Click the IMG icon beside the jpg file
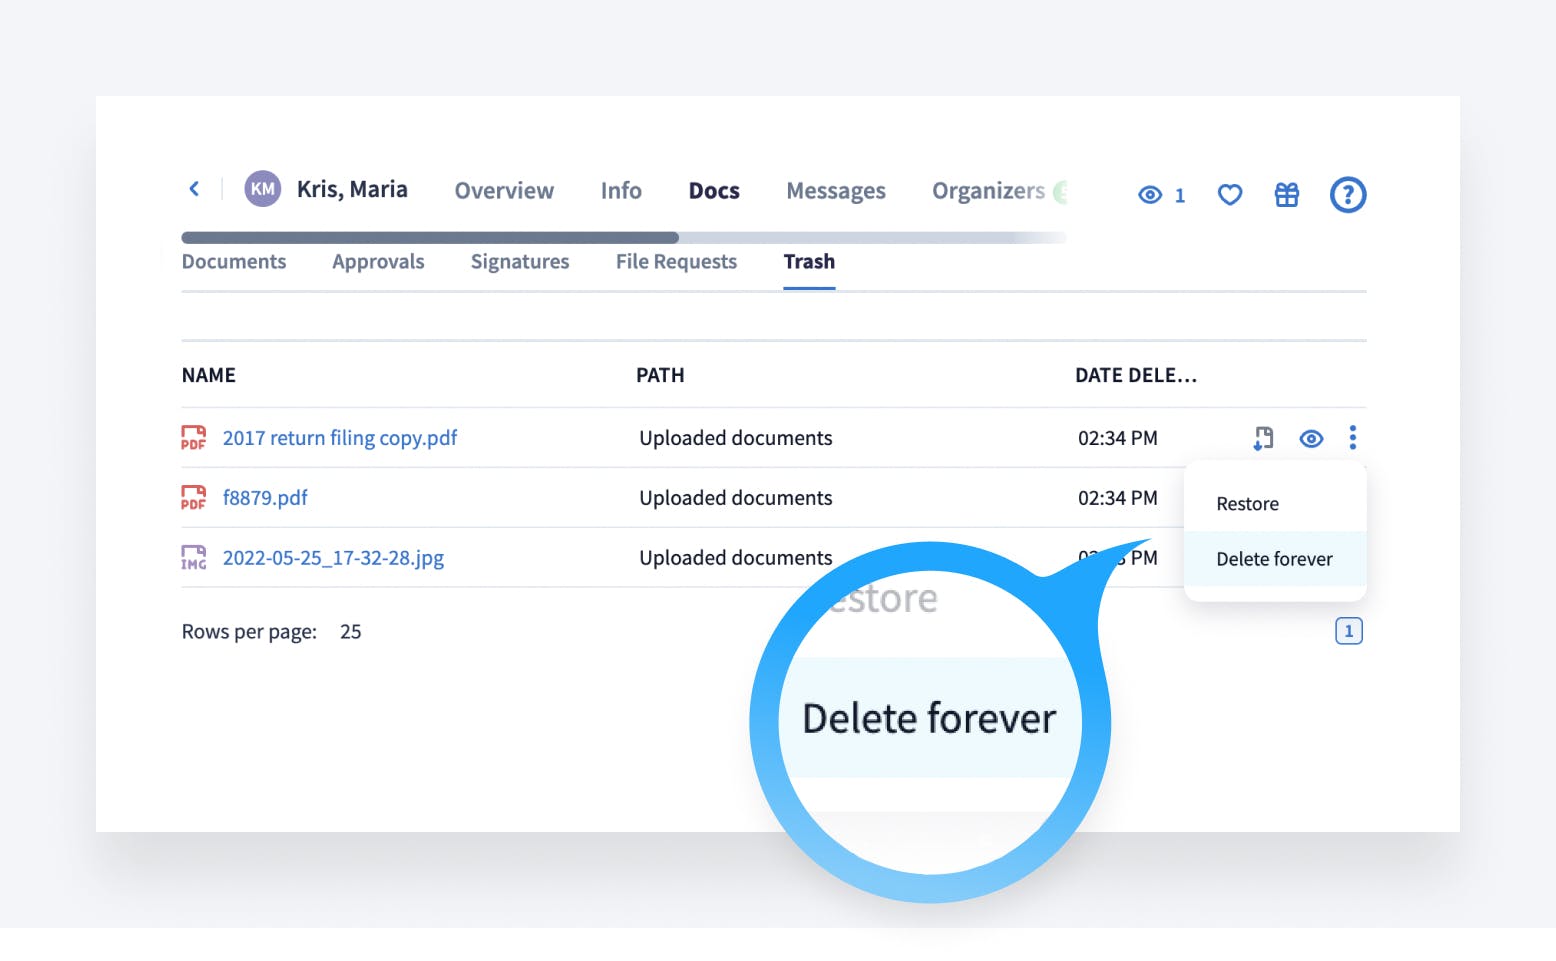Screen dimensions: 1556x961 pyautogui.click(x=193, y=558)
